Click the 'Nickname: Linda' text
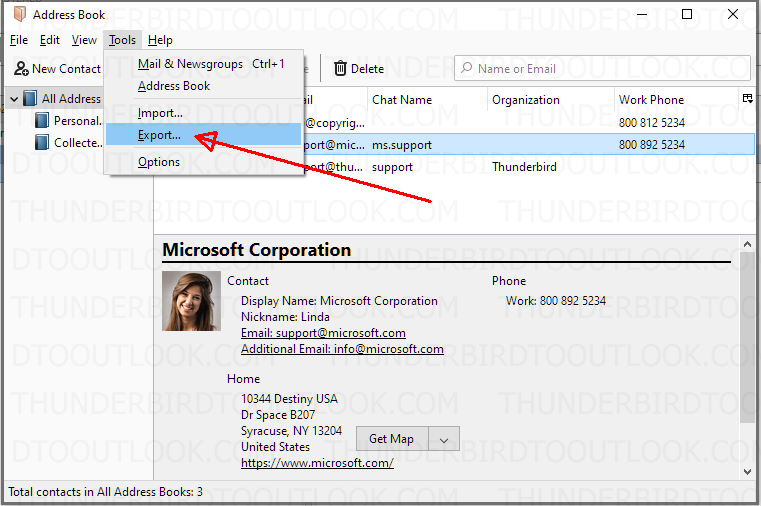Viewport: 761px width, 506px height. pyautogui.click(x=285, y=317)
